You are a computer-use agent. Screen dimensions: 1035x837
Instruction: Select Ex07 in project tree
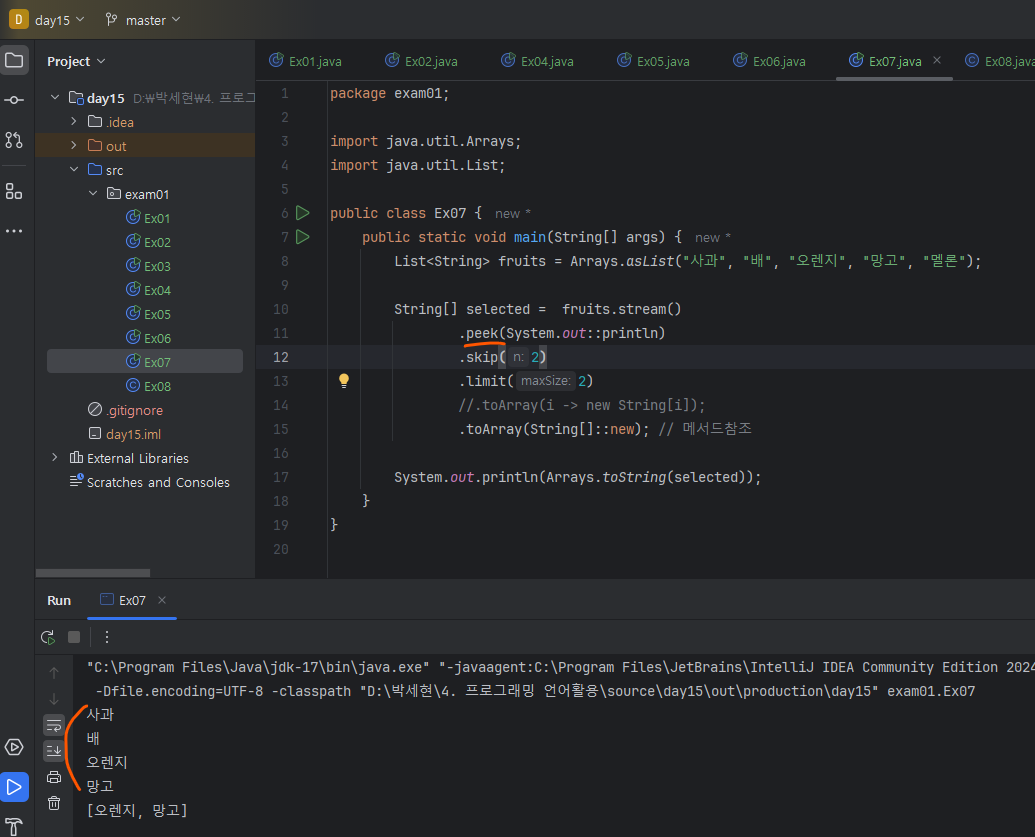pyautogui.click(x=145, y=362)
